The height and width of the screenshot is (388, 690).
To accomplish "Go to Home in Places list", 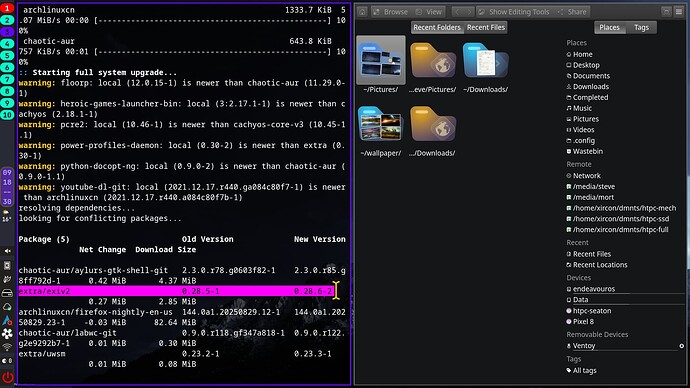I will pos(579,54).
